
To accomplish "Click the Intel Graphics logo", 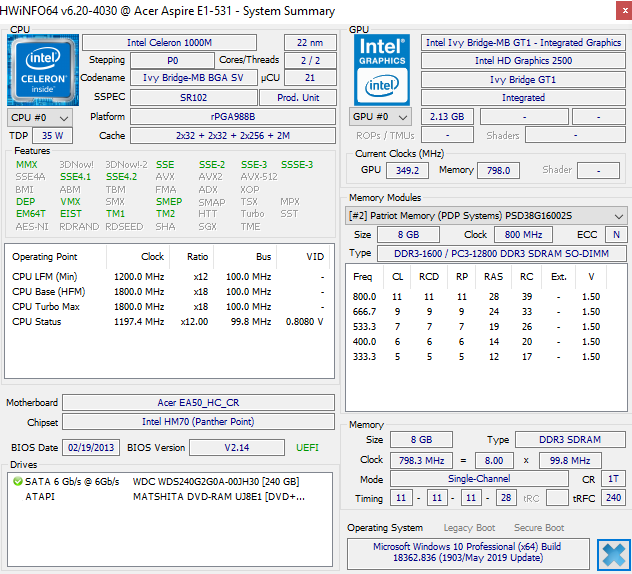I will 382,70.
